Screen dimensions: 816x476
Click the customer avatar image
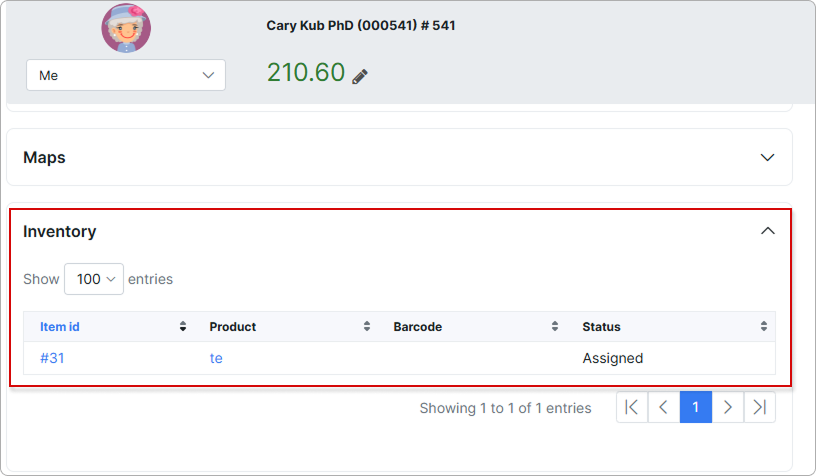click(x=126, y=29)
